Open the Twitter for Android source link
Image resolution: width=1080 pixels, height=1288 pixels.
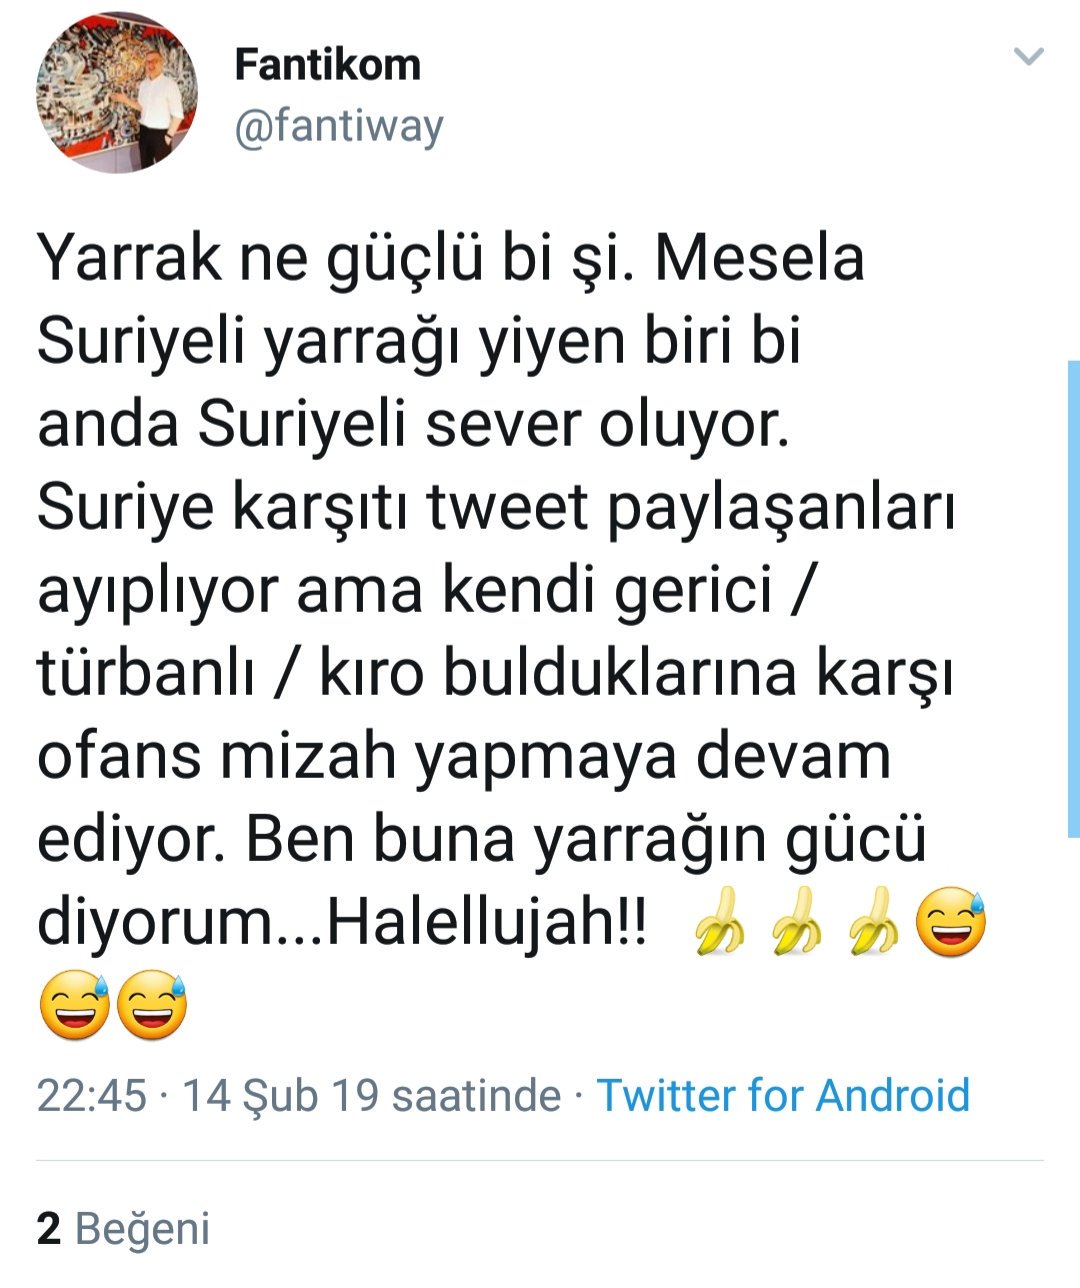783,1095
